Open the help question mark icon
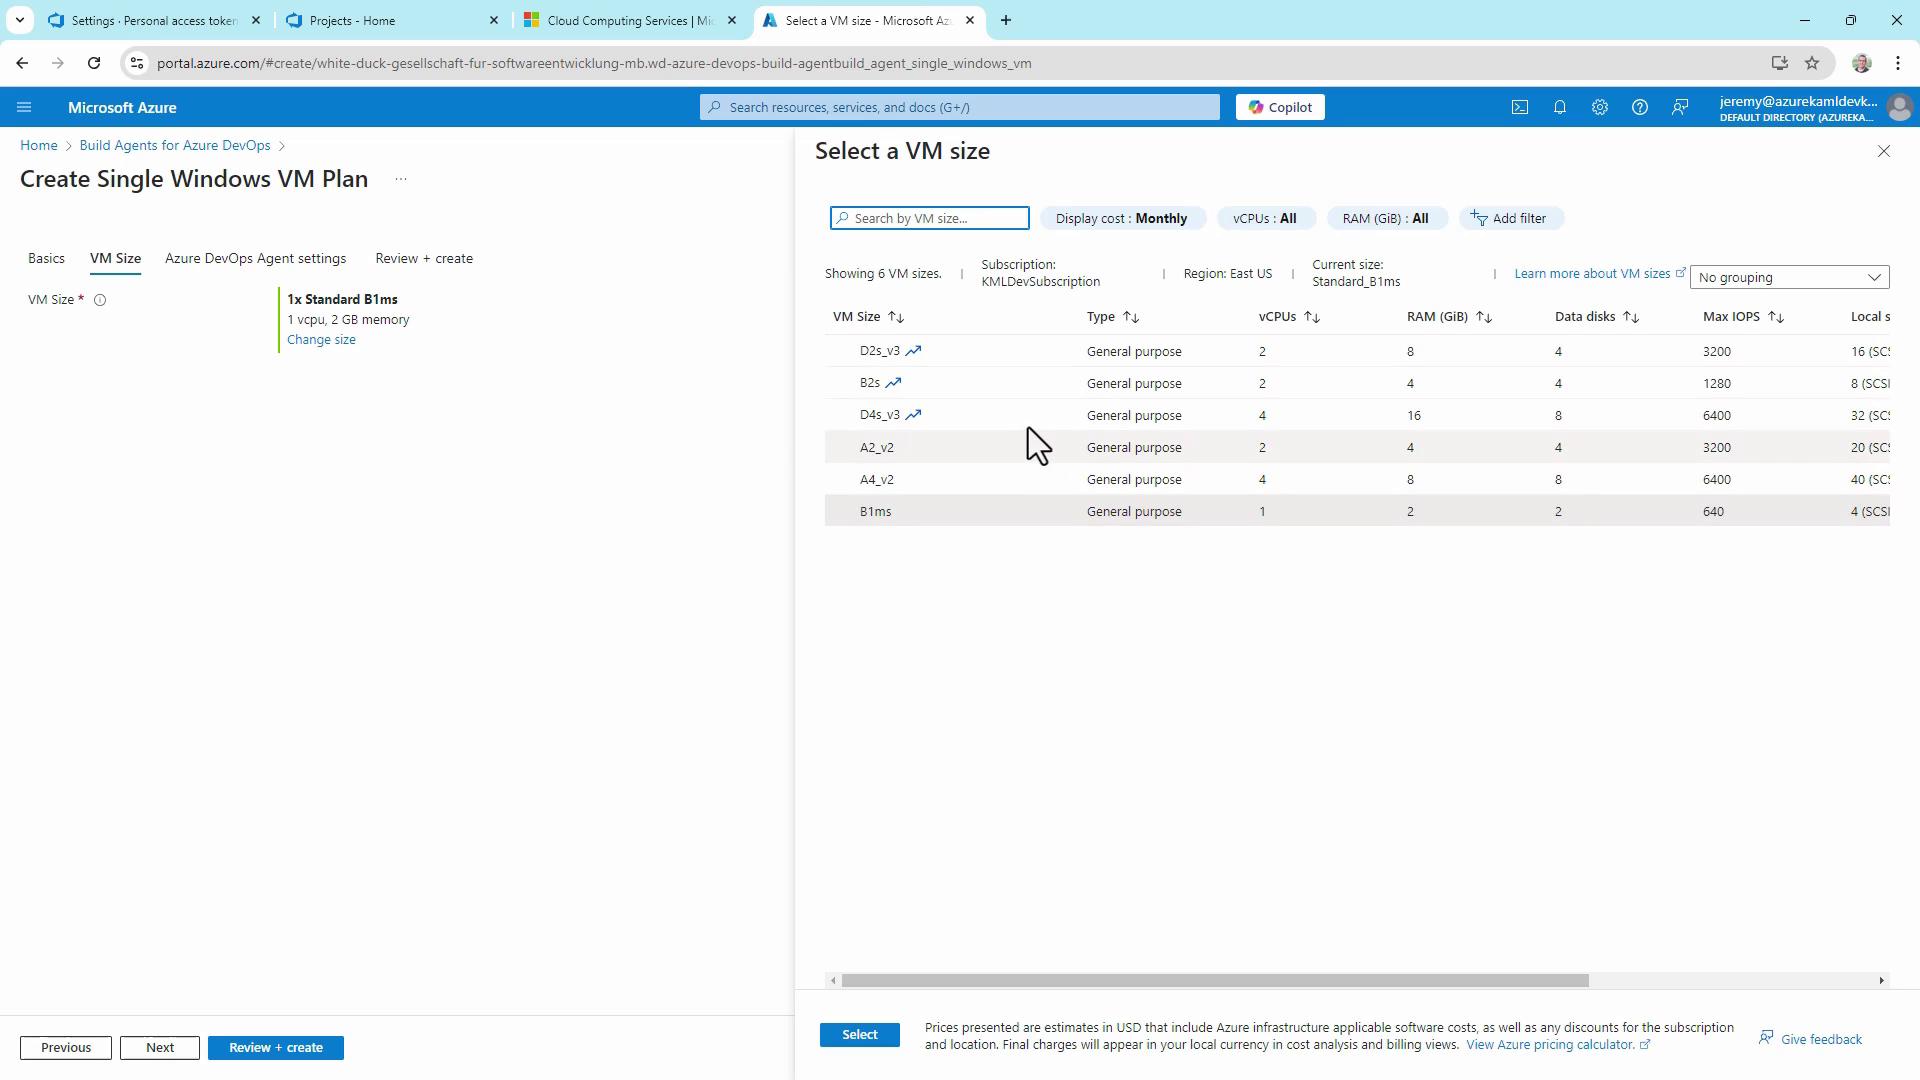The height and width of the screenshot is (1080, 1920). [x=1640, y=107]
